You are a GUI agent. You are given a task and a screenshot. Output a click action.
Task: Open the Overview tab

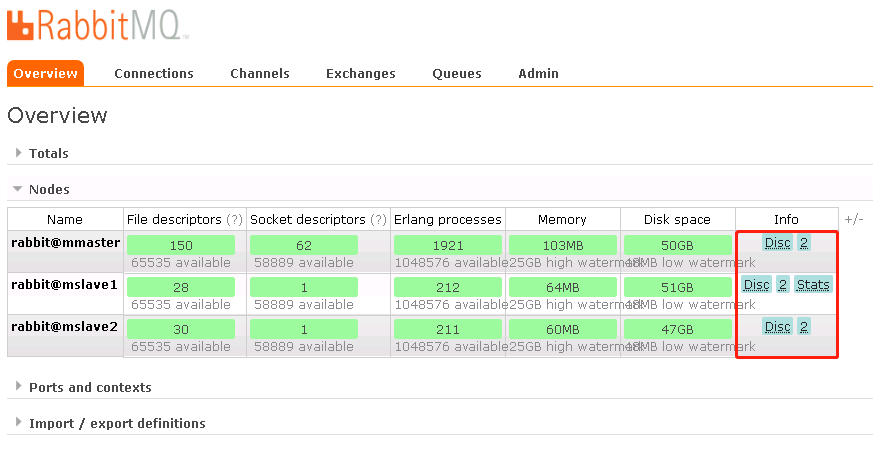point(45,74)
